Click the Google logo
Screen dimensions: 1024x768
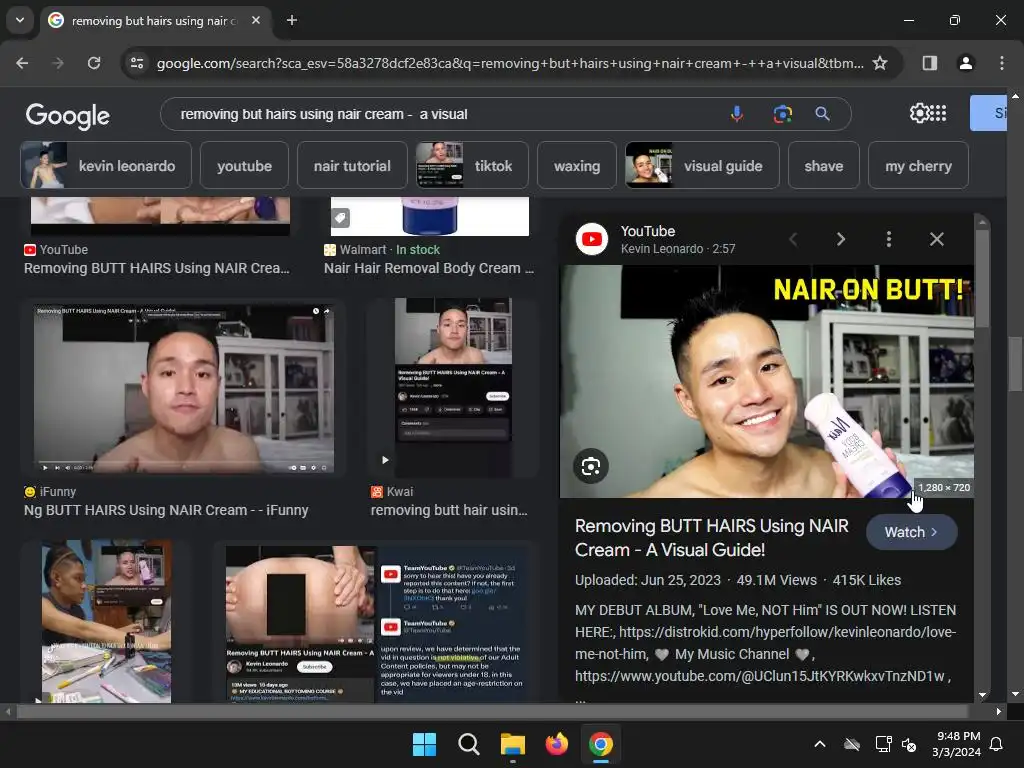click(x=68, y=116)
